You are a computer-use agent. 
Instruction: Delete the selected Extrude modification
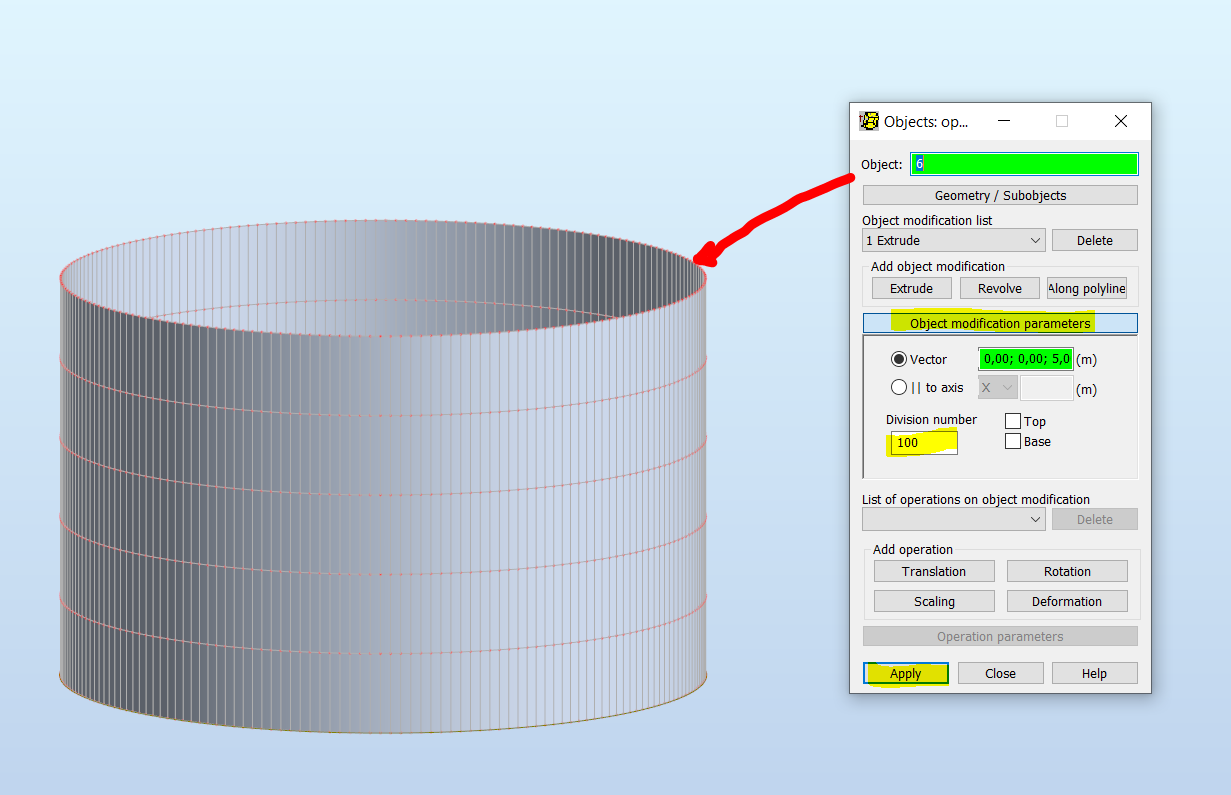pos(1094,240)
